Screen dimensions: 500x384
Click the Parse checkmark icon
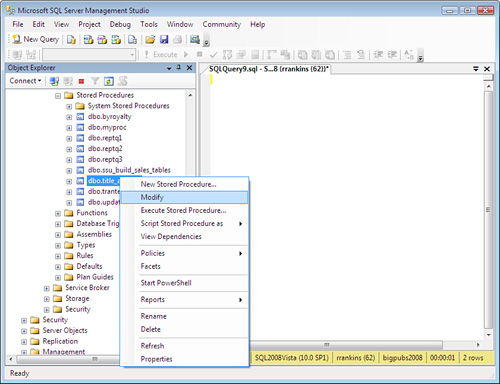[x=214, y=54]
